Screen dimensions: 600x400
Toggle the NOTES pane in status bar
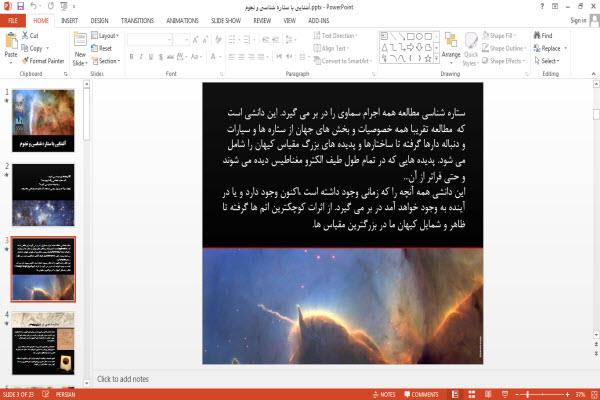[384, 394]
